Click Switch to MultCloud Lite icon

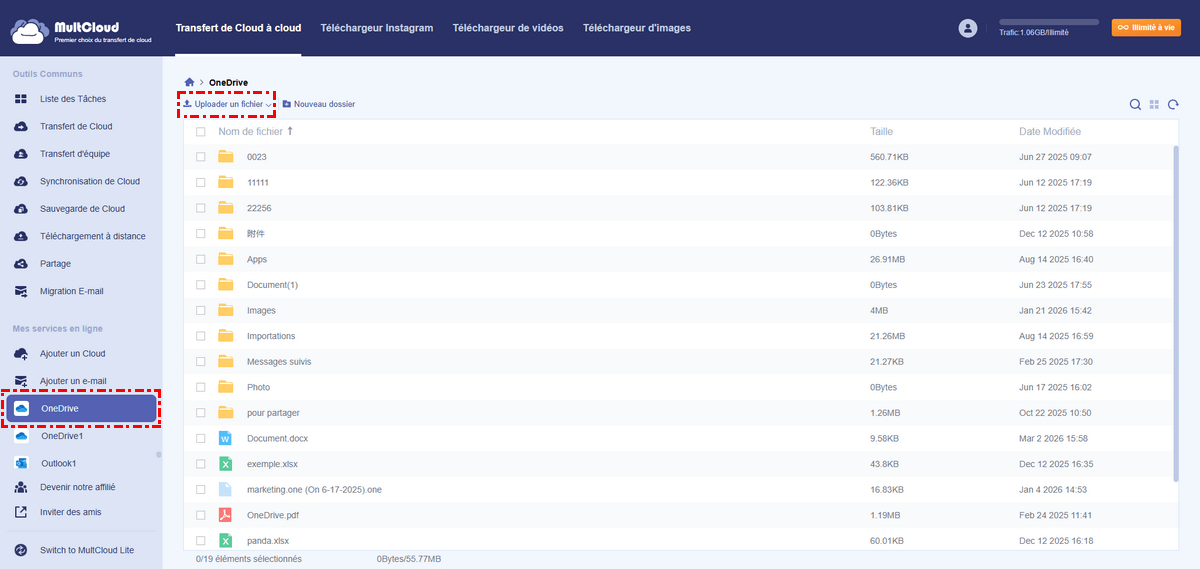pos(21,550)
